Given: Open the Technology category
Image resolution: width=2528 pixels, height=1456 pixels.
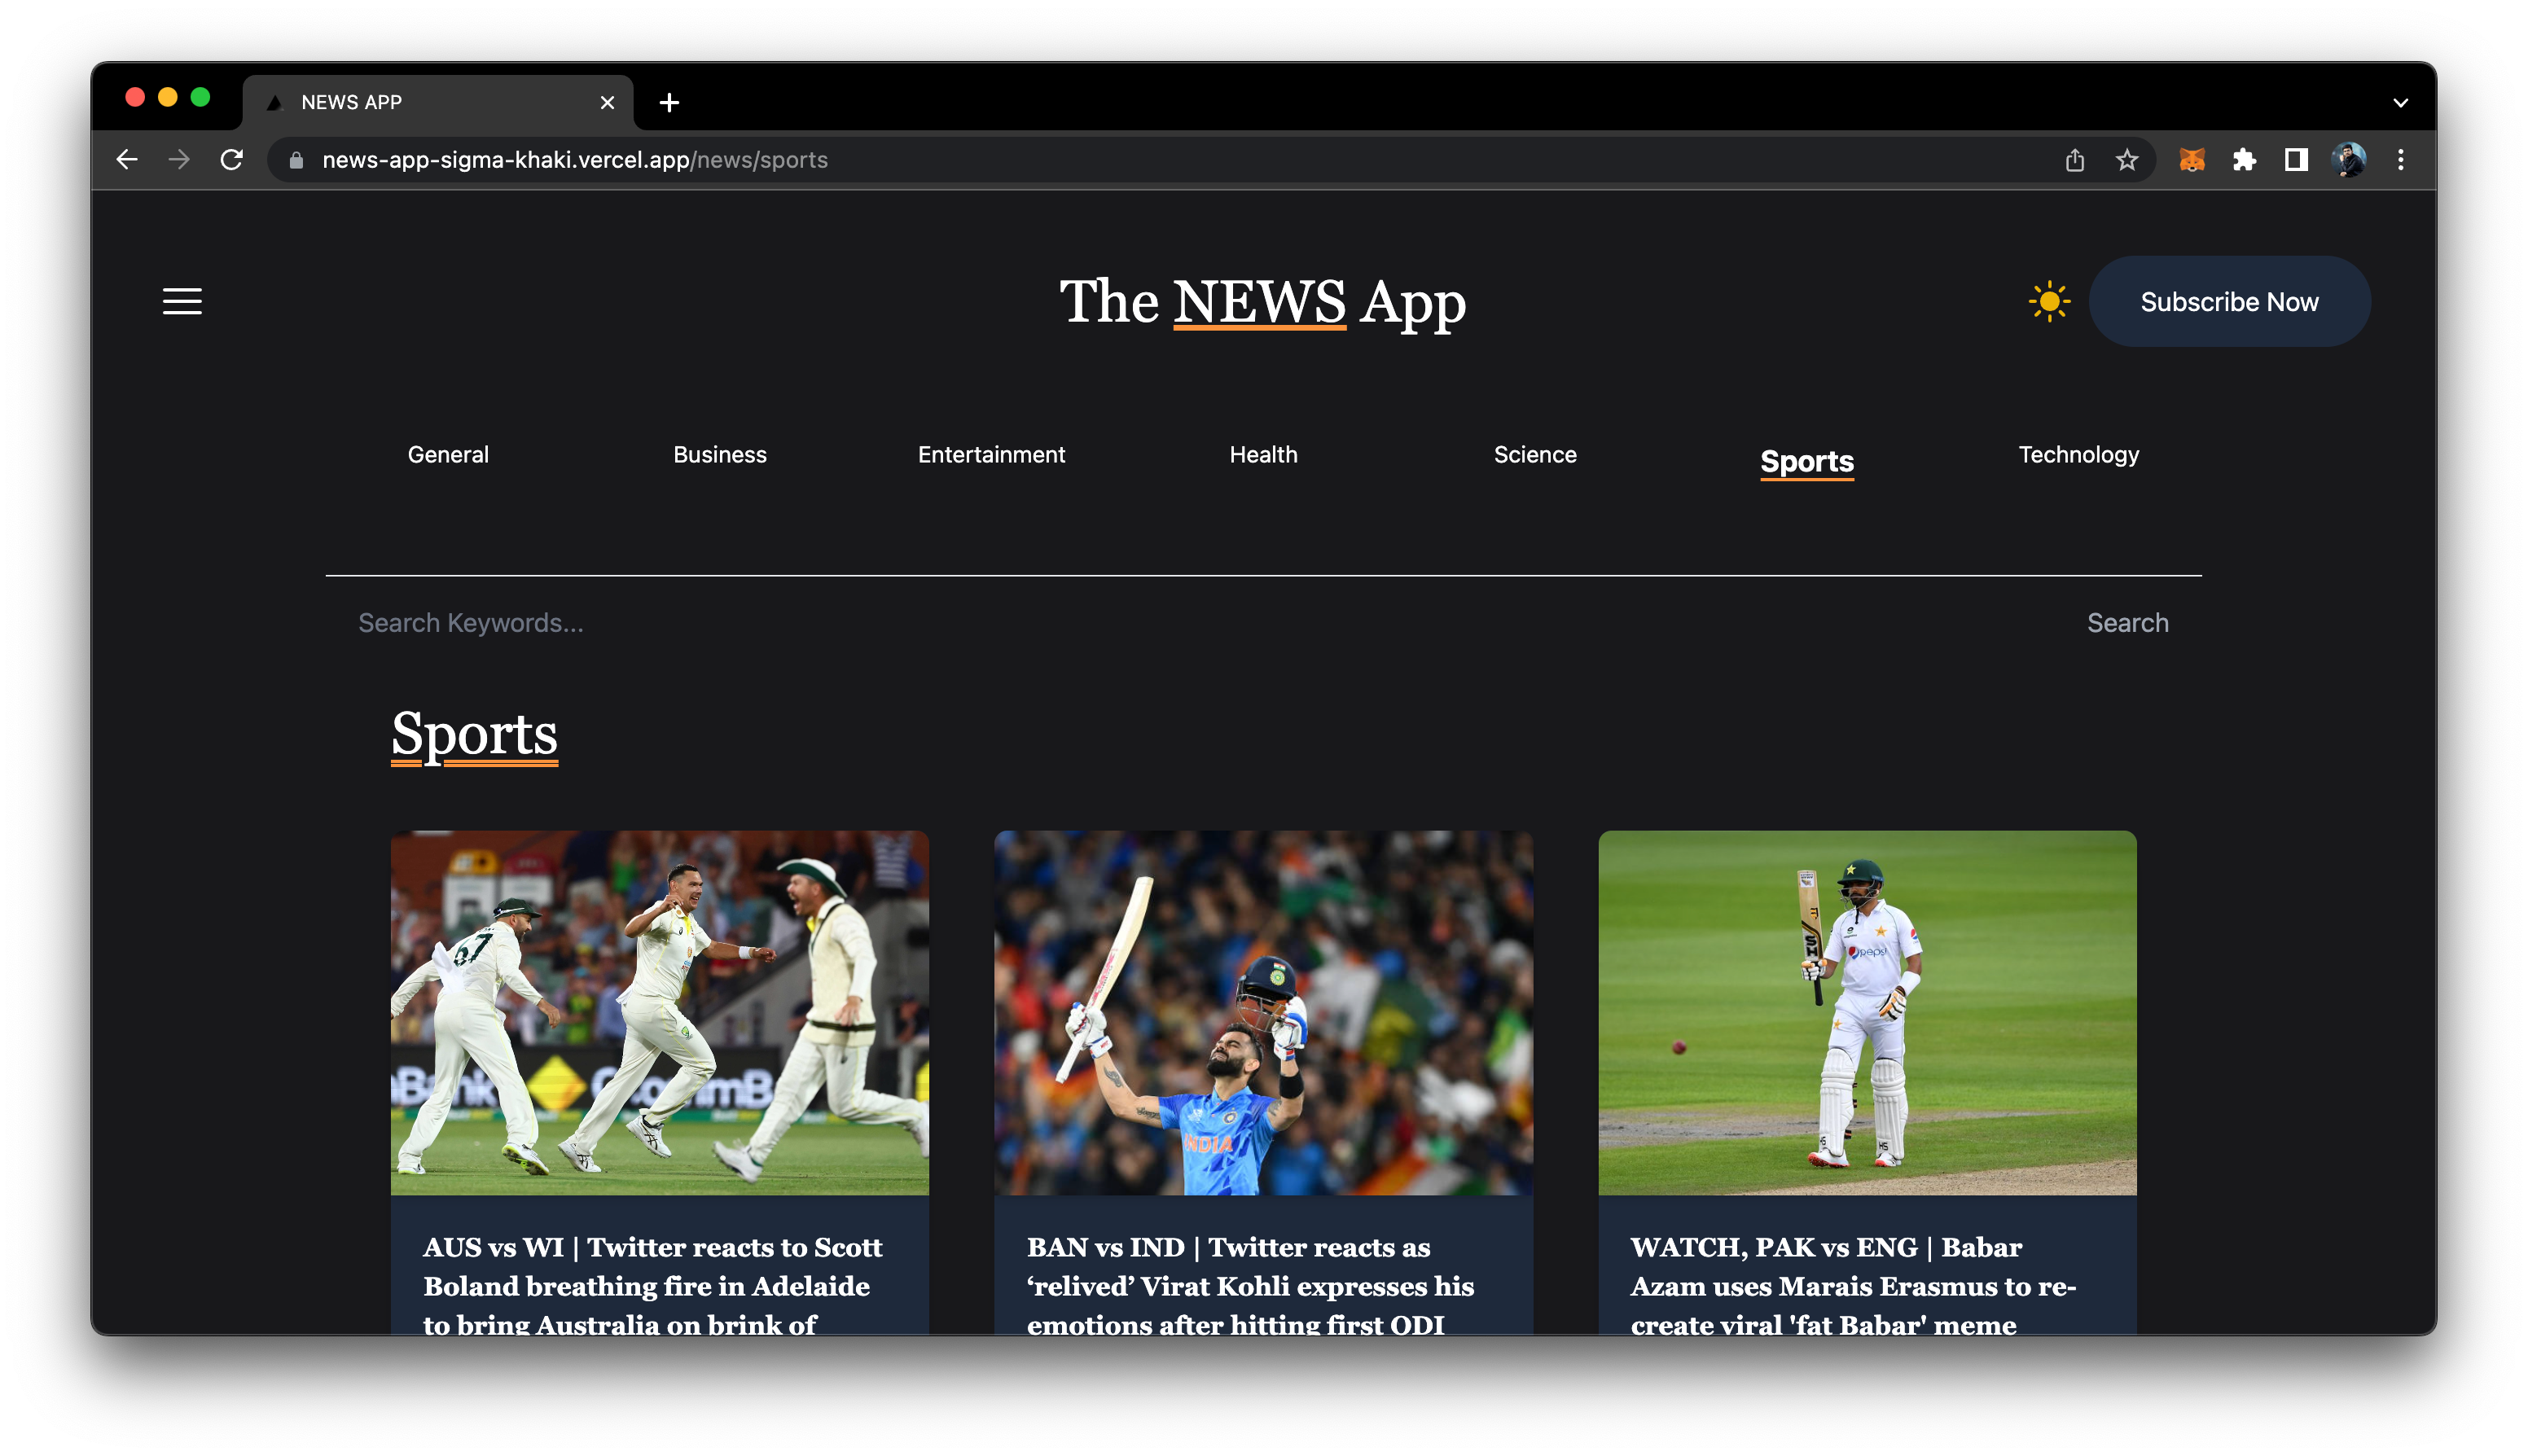Looking at the screenshot, I should [2078, 455].
